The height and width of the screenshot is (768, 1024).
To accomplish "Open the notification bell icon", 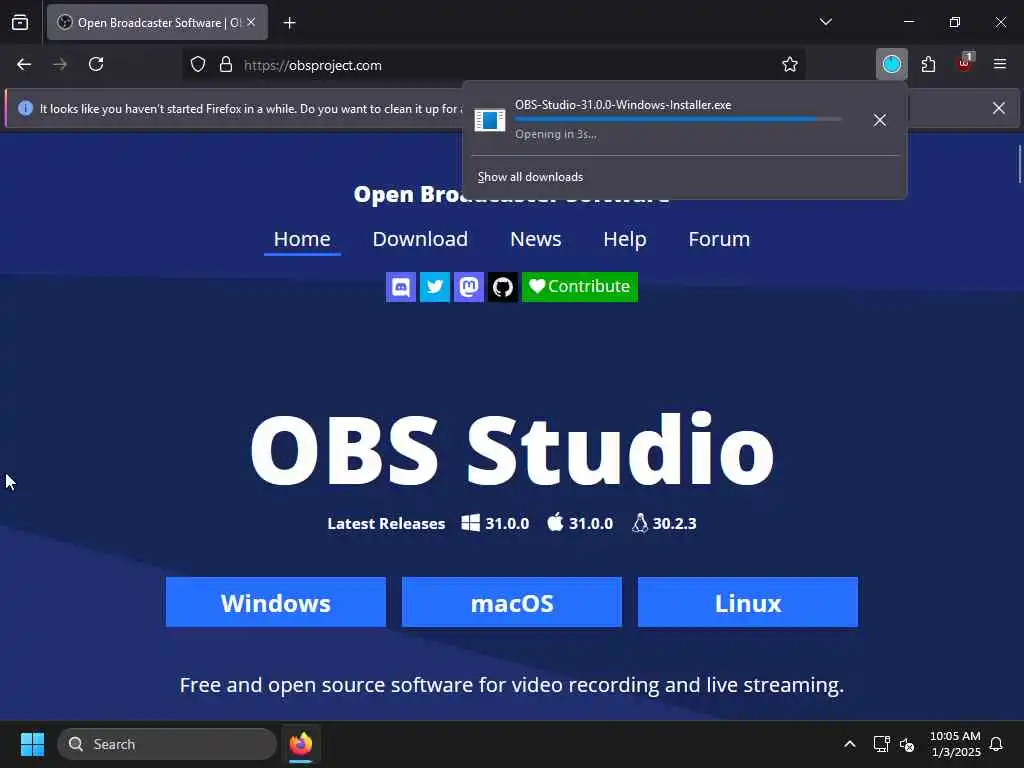I will pos(996,744).
